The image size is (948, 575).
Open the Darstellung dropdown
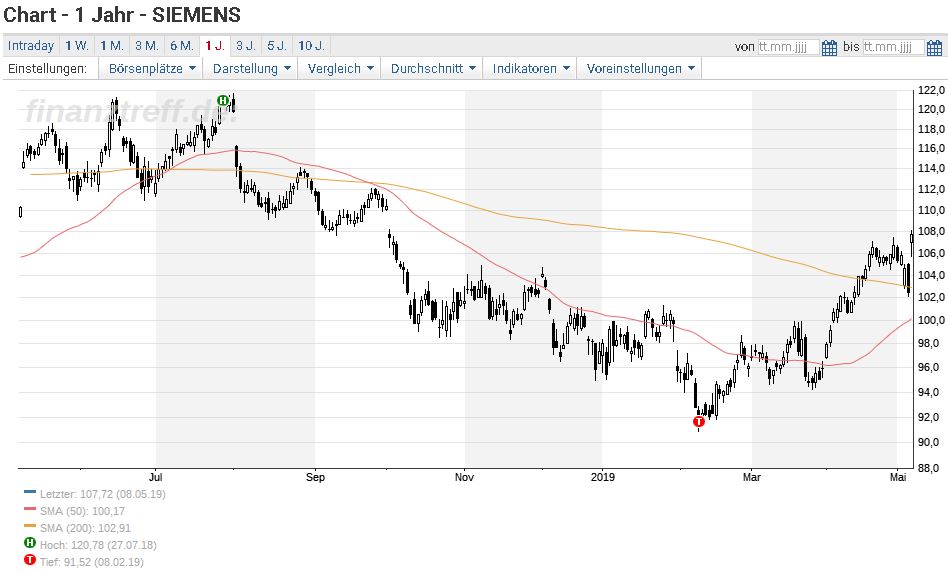tap(252, 68)
